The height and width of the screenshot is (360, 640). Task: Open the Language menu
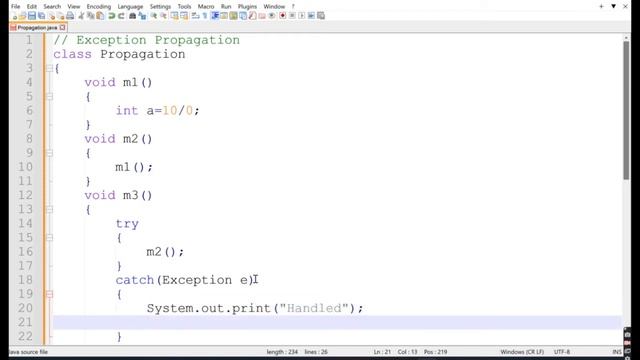point(130,7)
